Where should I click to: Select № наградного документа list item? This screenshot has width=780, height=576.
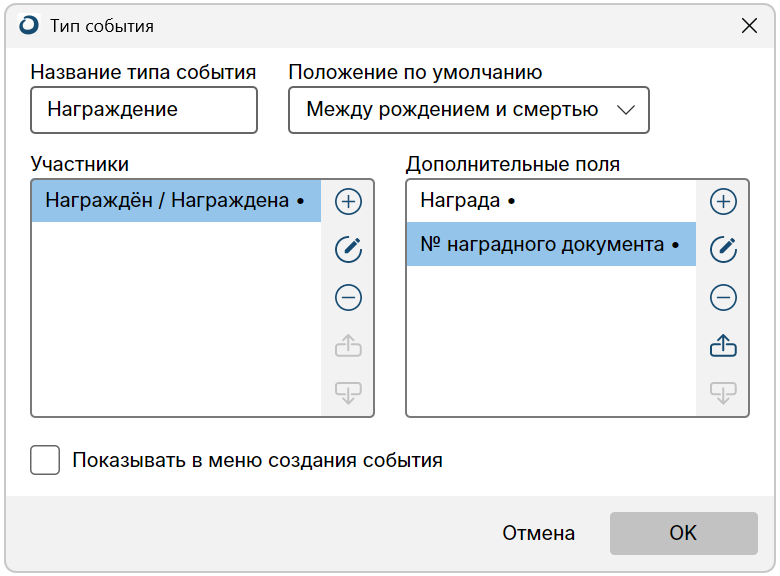pos(551,244)
